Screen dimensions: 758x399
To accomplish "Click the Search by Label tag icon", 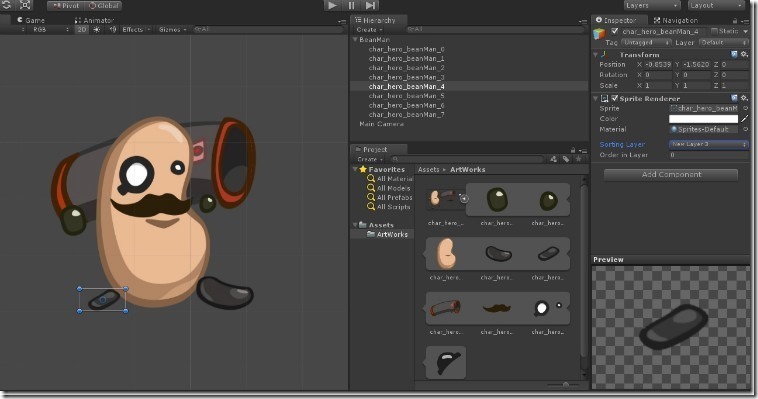I will (566, 159).
